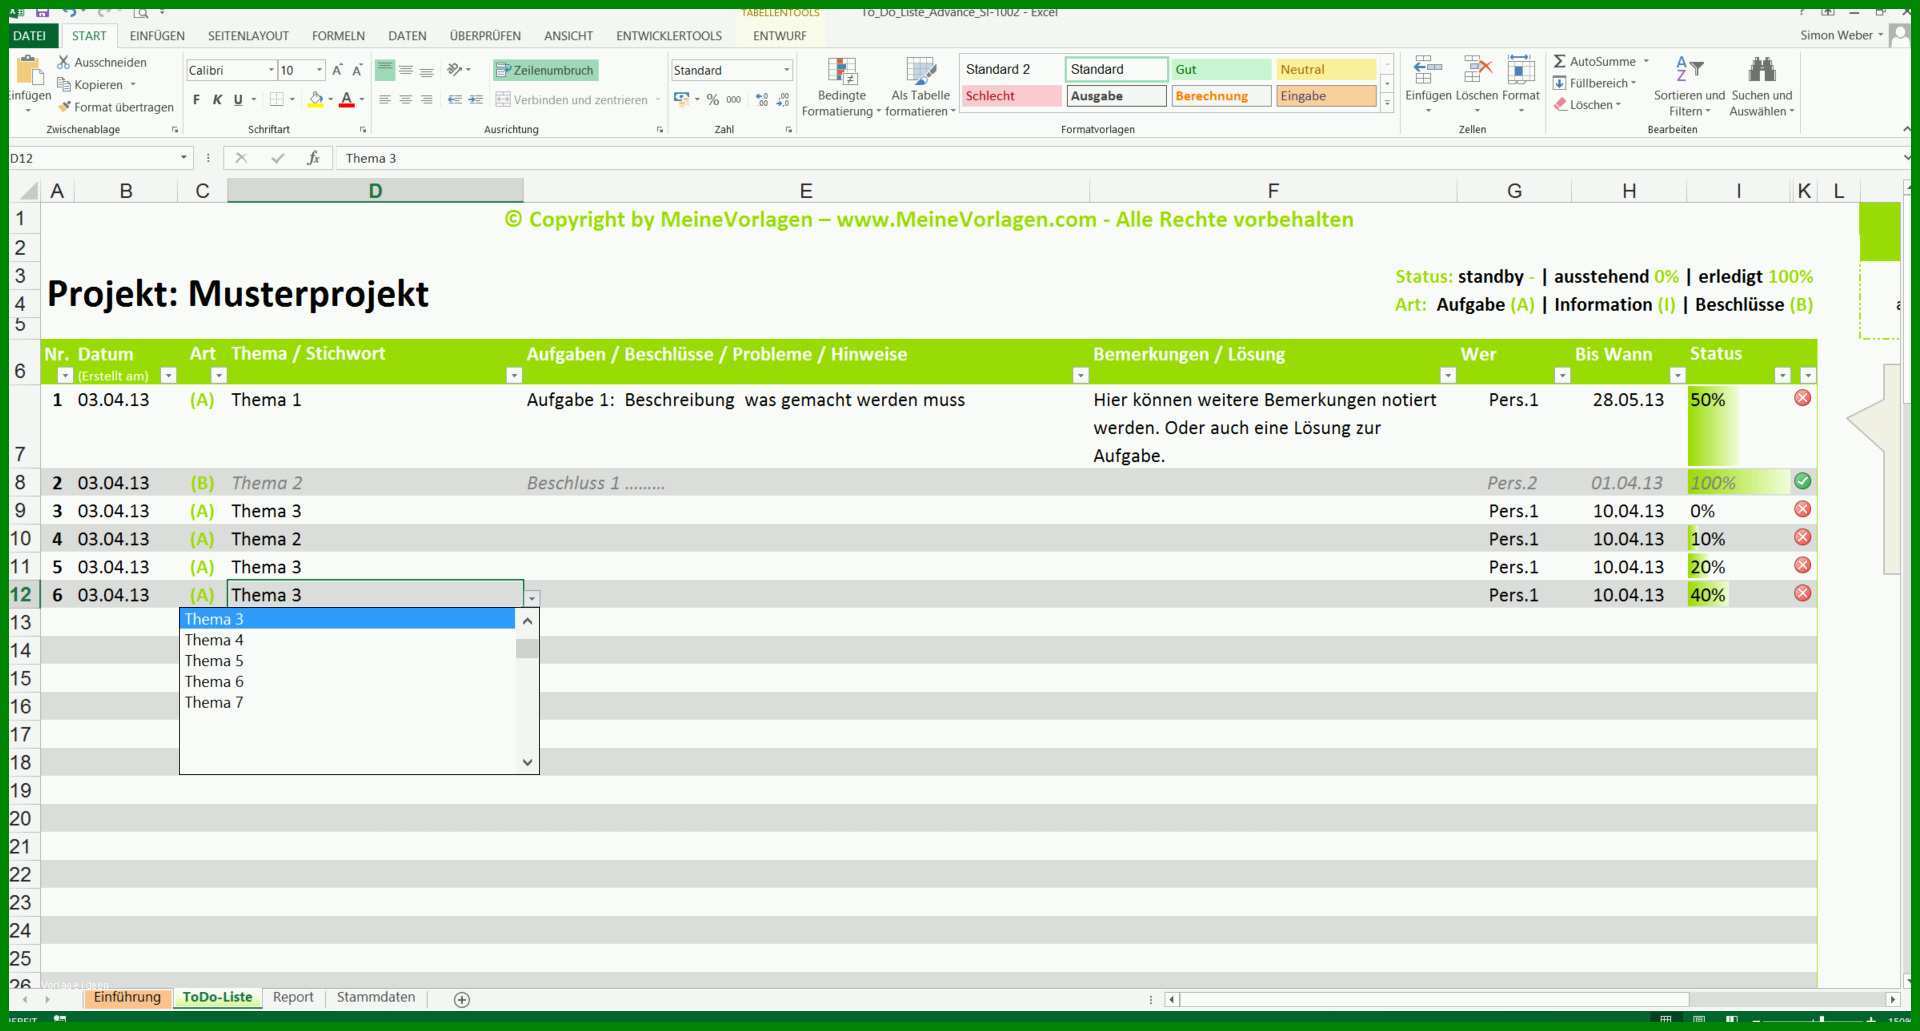Click the Ausschneiden (cut) icon

[64, 62]
